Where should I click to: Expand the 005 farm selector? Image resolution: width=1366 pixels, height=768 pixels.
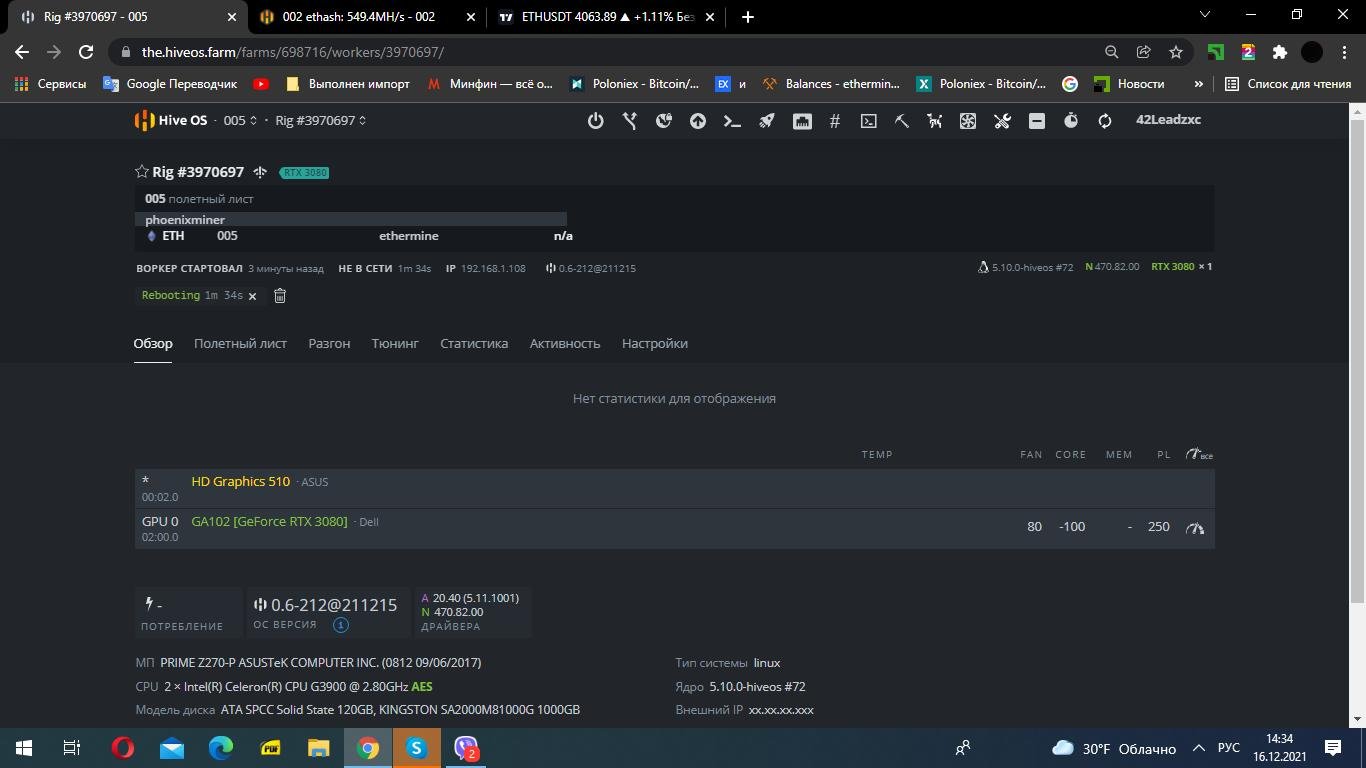[240, 120]
